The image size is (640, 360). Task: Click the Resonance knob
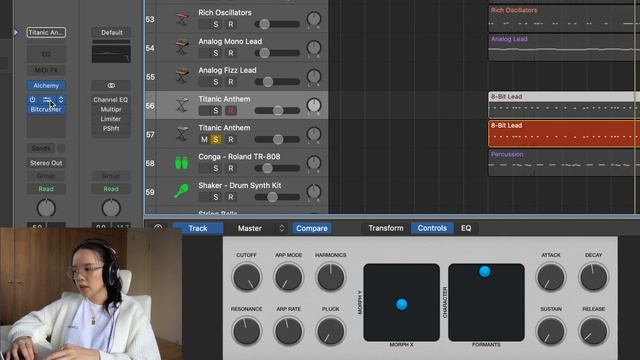247,331
